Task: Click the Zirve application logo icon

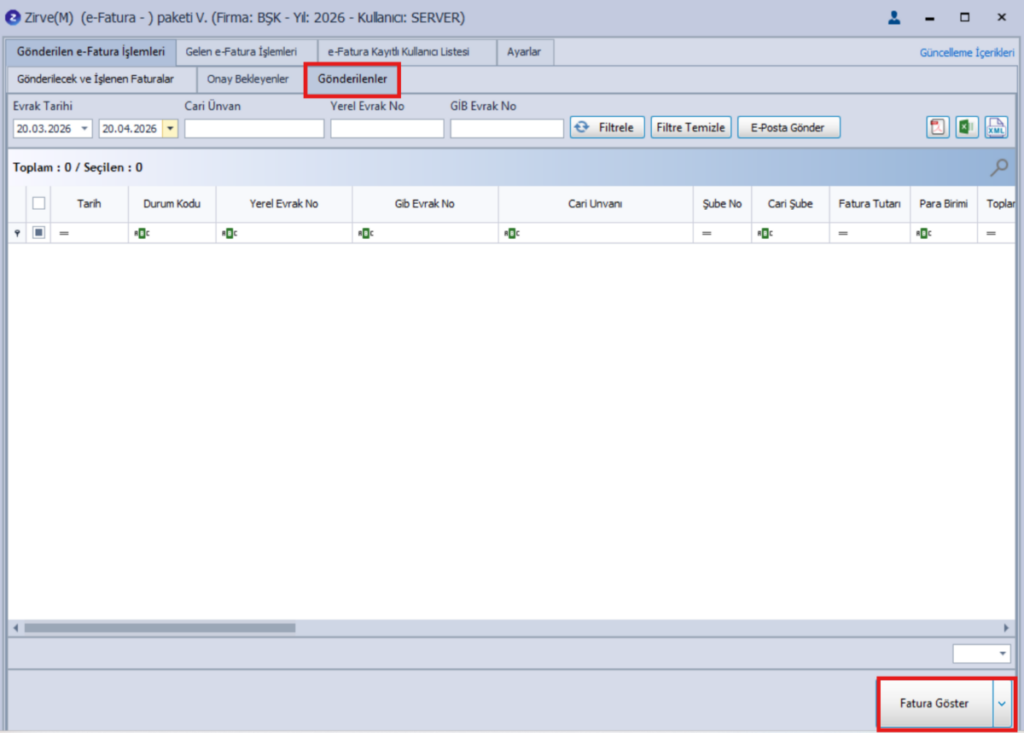Action: click(x=12, y=18)
